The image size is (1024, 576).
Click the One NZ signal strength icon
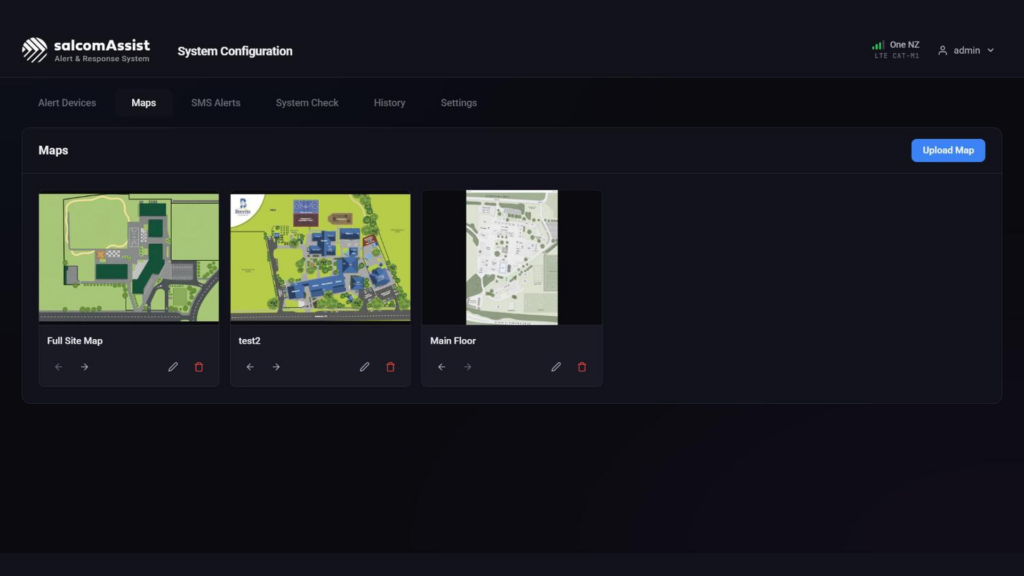878,45
